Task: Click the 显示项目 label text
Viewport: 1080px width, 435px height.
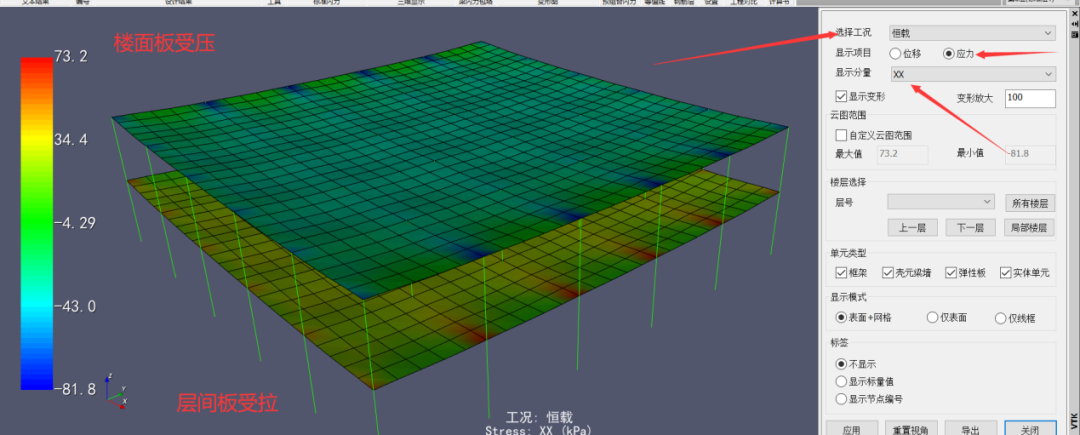Action: pyautogui.click(x=853, y=53)
